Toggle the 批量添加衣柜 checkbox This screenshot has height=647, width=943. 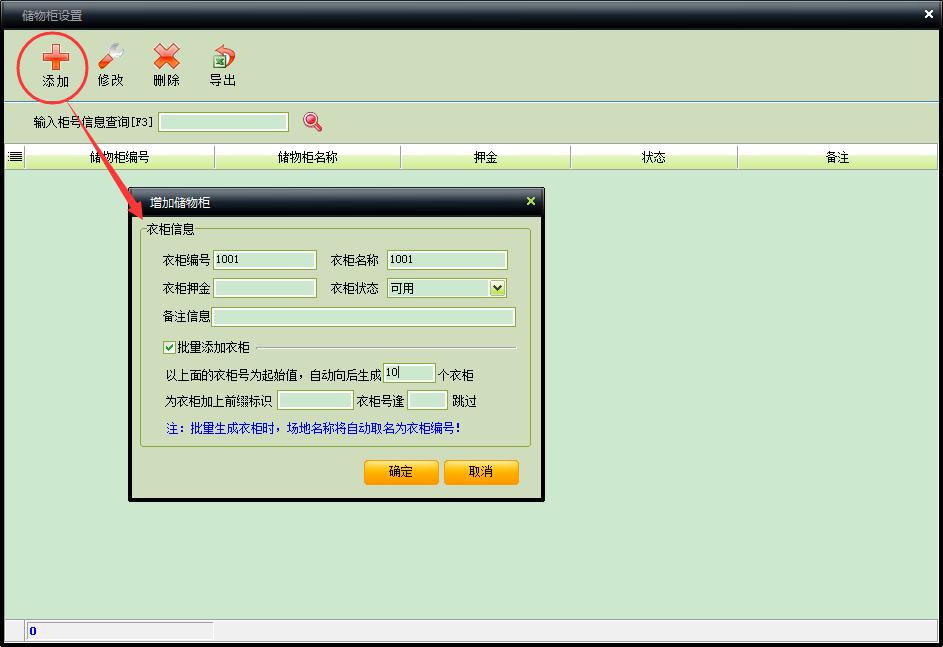pyautogui.click(x=170, y=348)
